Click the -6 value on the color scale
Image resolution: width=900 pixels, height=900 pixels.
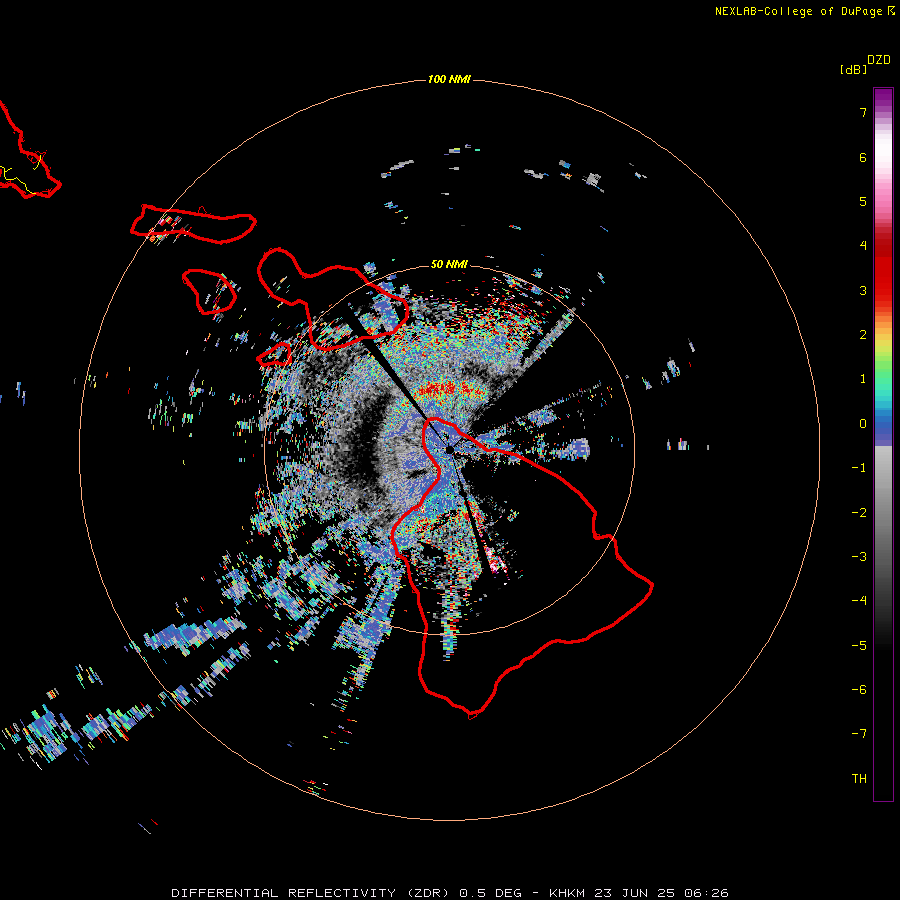(x=859, y=690)
